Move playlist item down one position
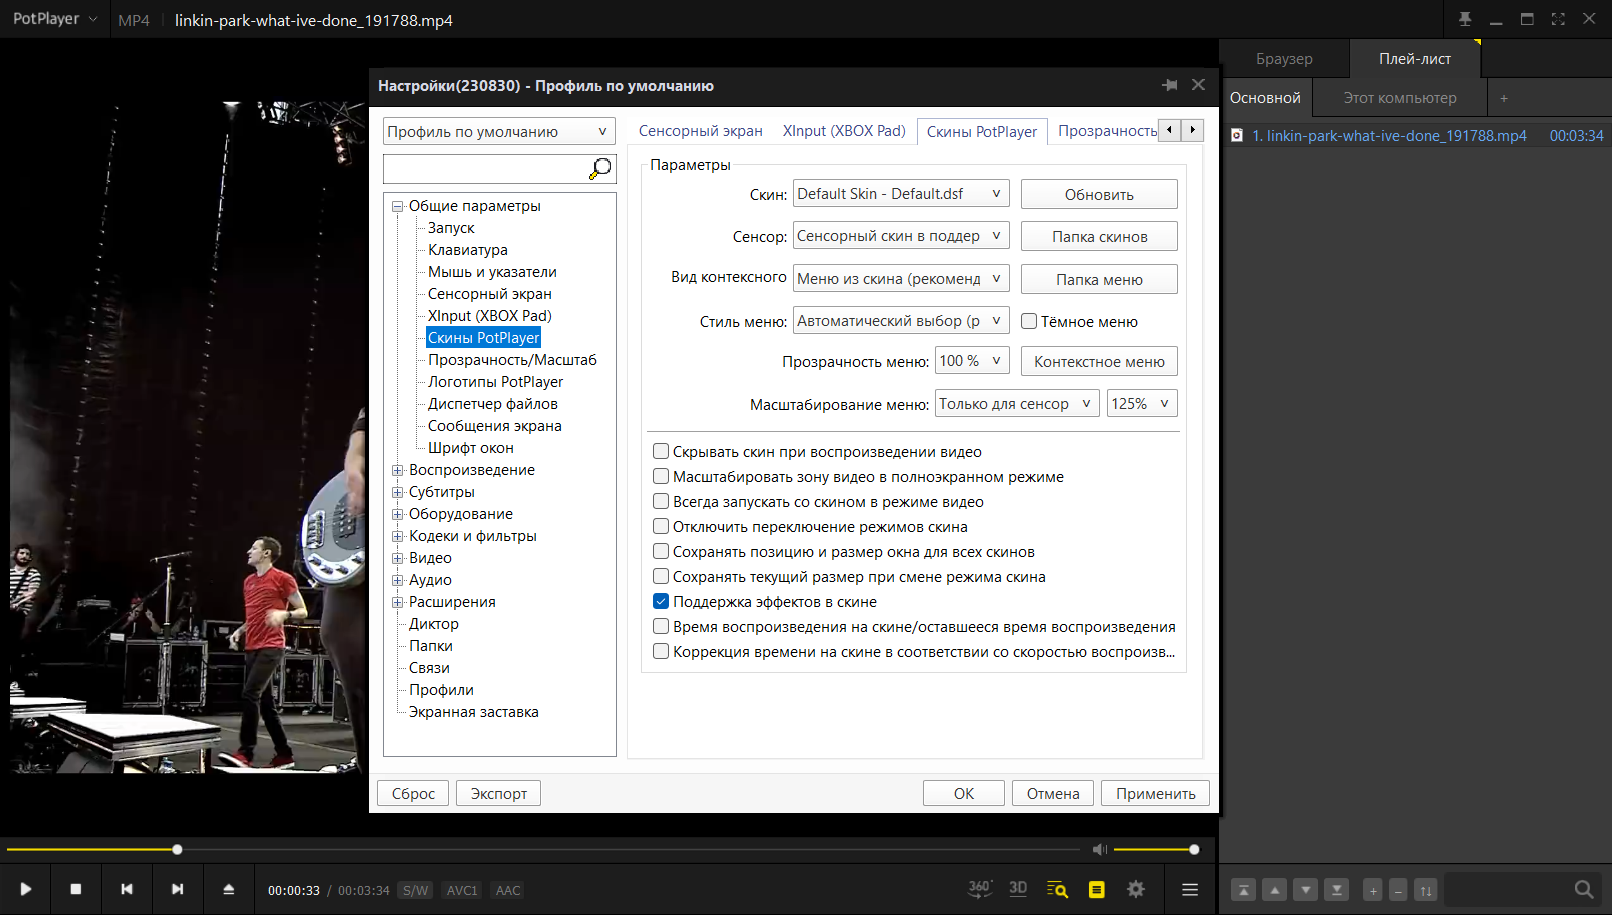The width and height of the screenshot is (1612, 915). tap(1305, 889)
